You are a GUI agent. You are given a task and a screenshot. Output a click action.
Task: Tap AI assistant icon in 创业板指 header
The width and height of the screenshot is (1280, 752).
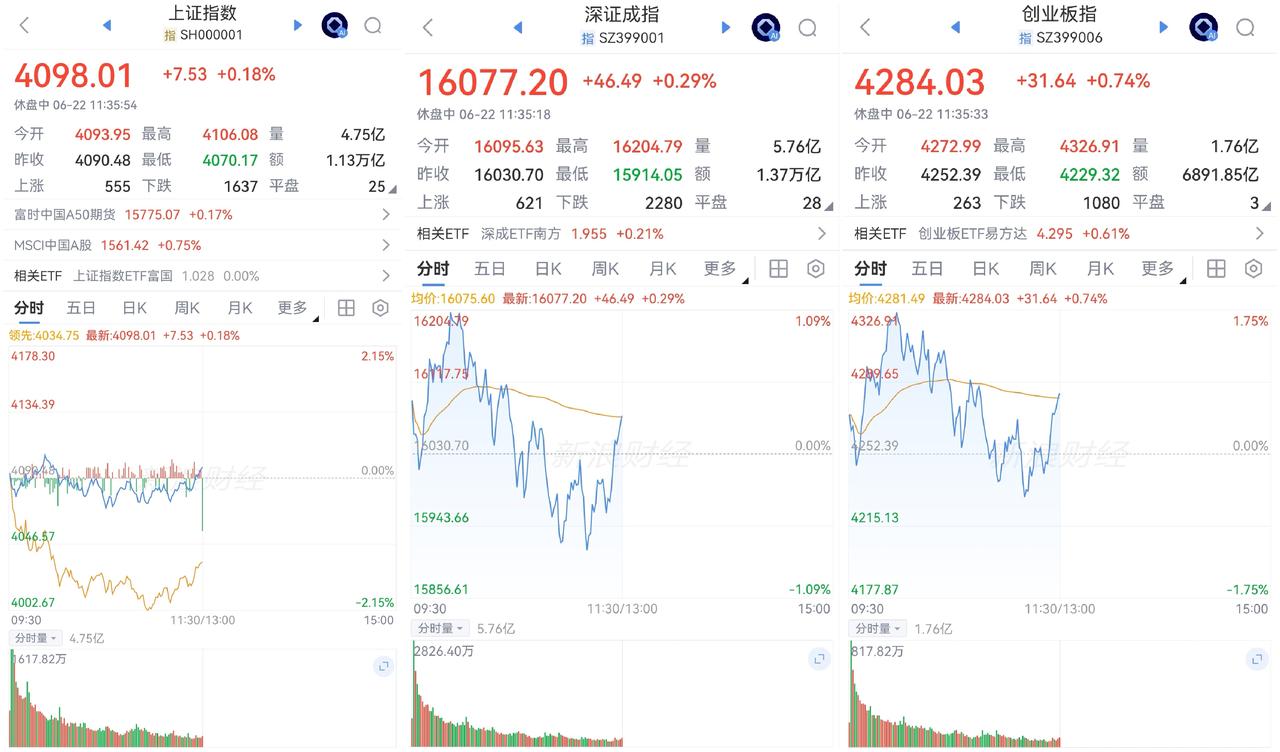(x=1203, y=27)
